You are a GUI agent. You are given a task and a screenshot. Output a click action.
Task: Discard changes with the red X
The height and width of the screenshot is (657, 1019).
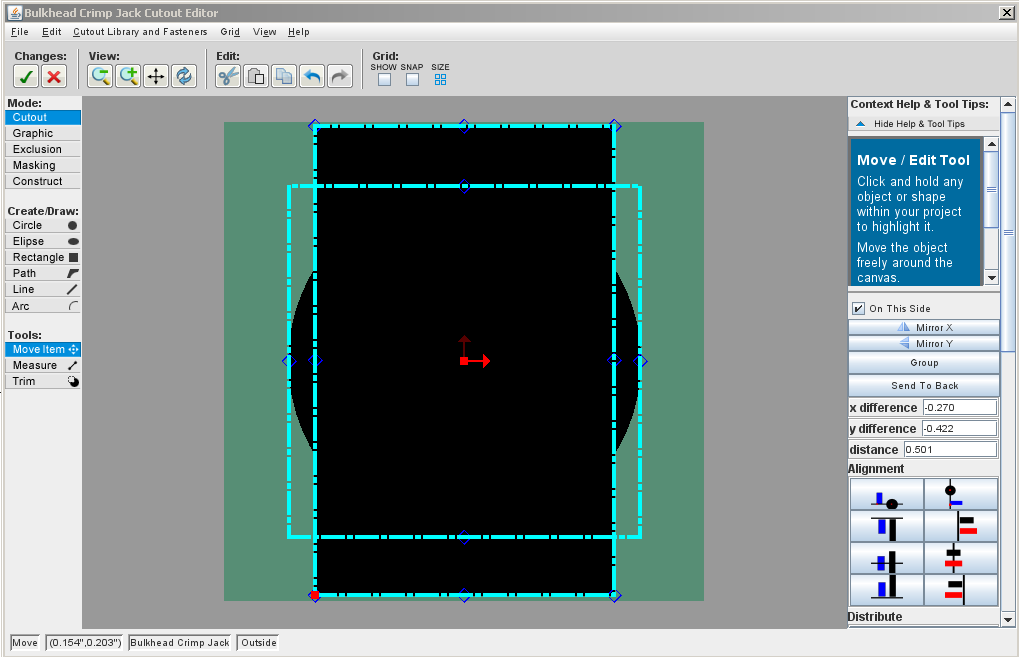(54, 76)
